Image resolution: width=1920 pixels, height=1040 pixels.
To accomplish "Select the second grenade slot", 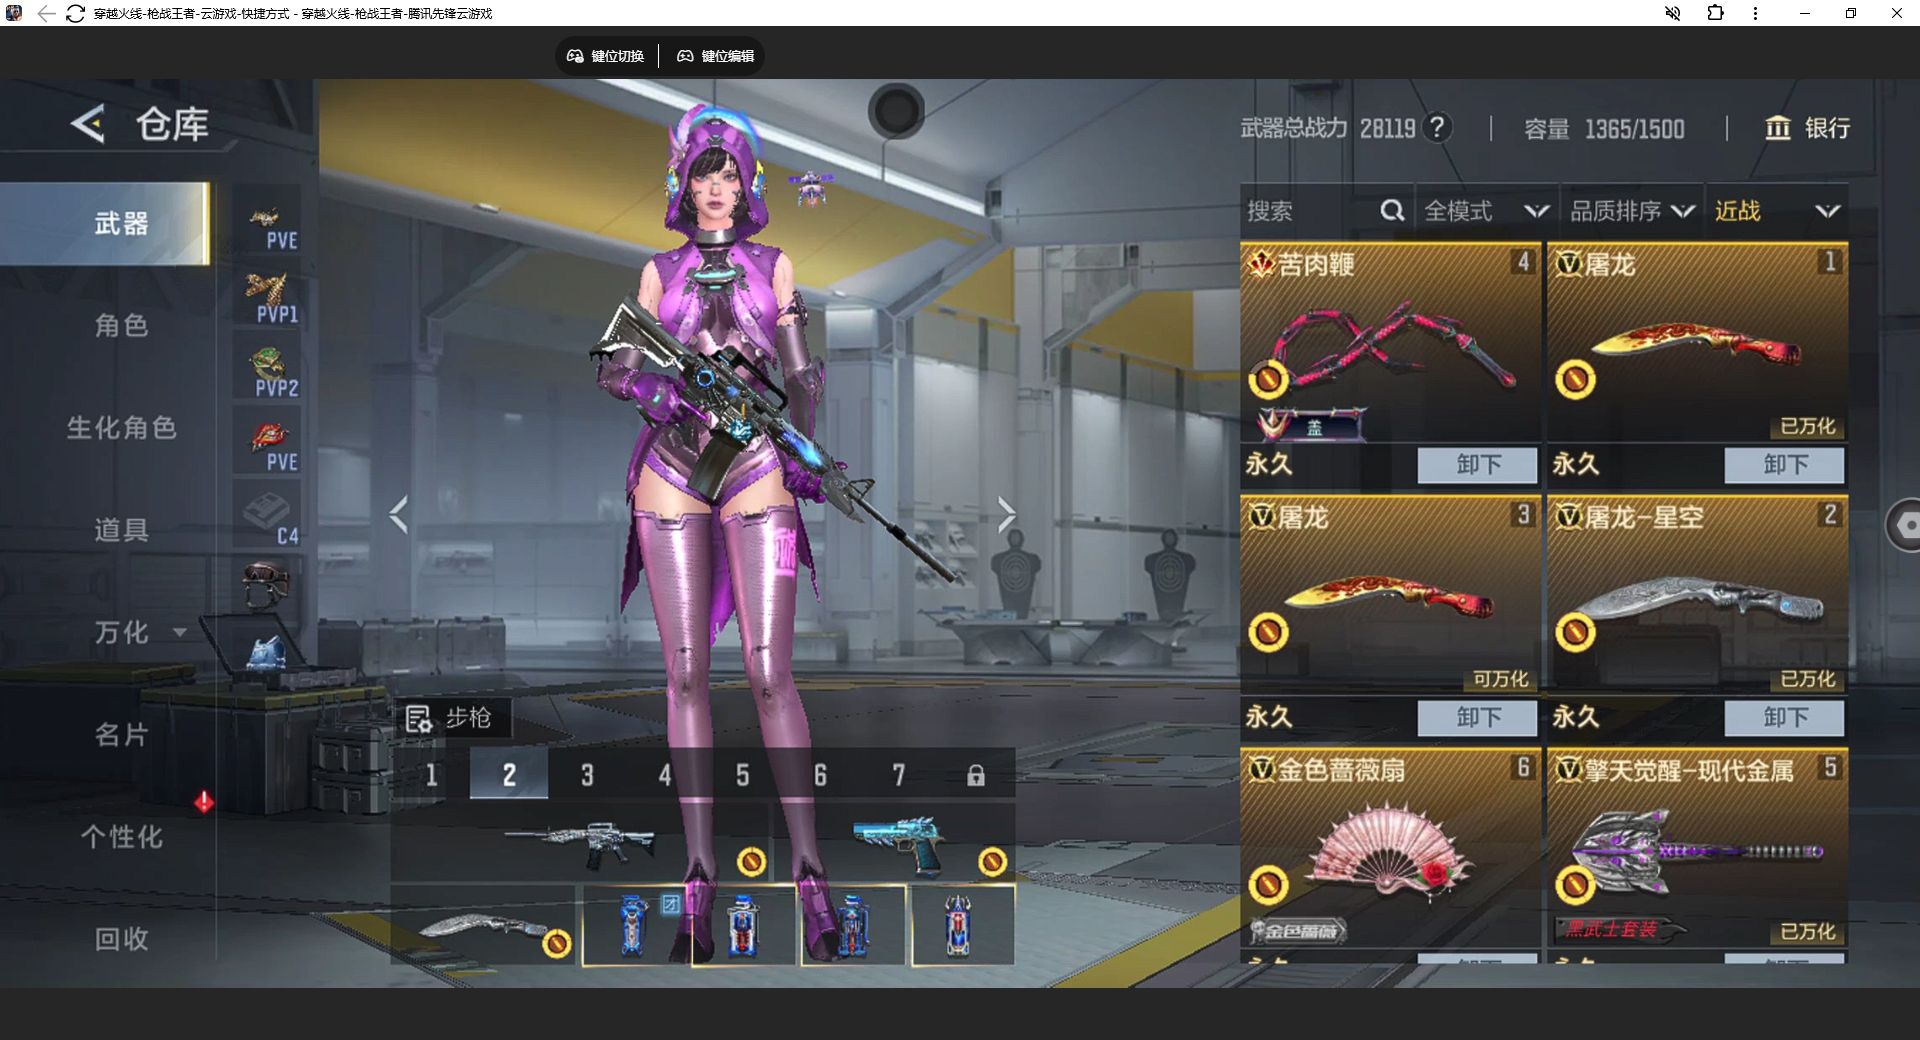I will 744,925.
